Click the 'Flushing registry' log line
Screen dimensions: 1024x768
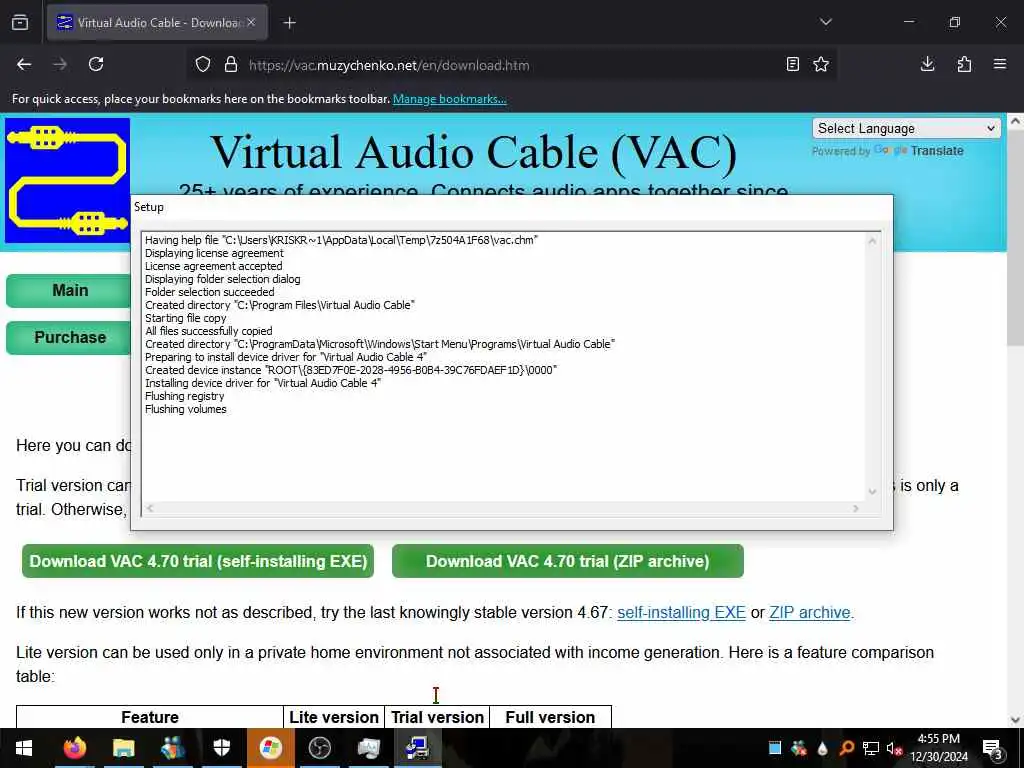point(184,396)
